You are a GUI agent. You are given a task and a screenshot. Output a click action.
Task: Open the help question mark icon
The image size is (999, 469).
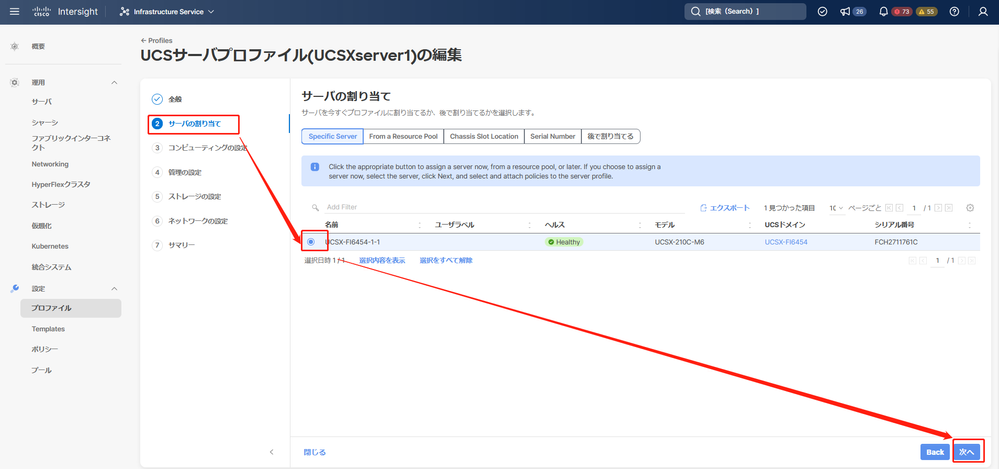click(x=954, y=11)
